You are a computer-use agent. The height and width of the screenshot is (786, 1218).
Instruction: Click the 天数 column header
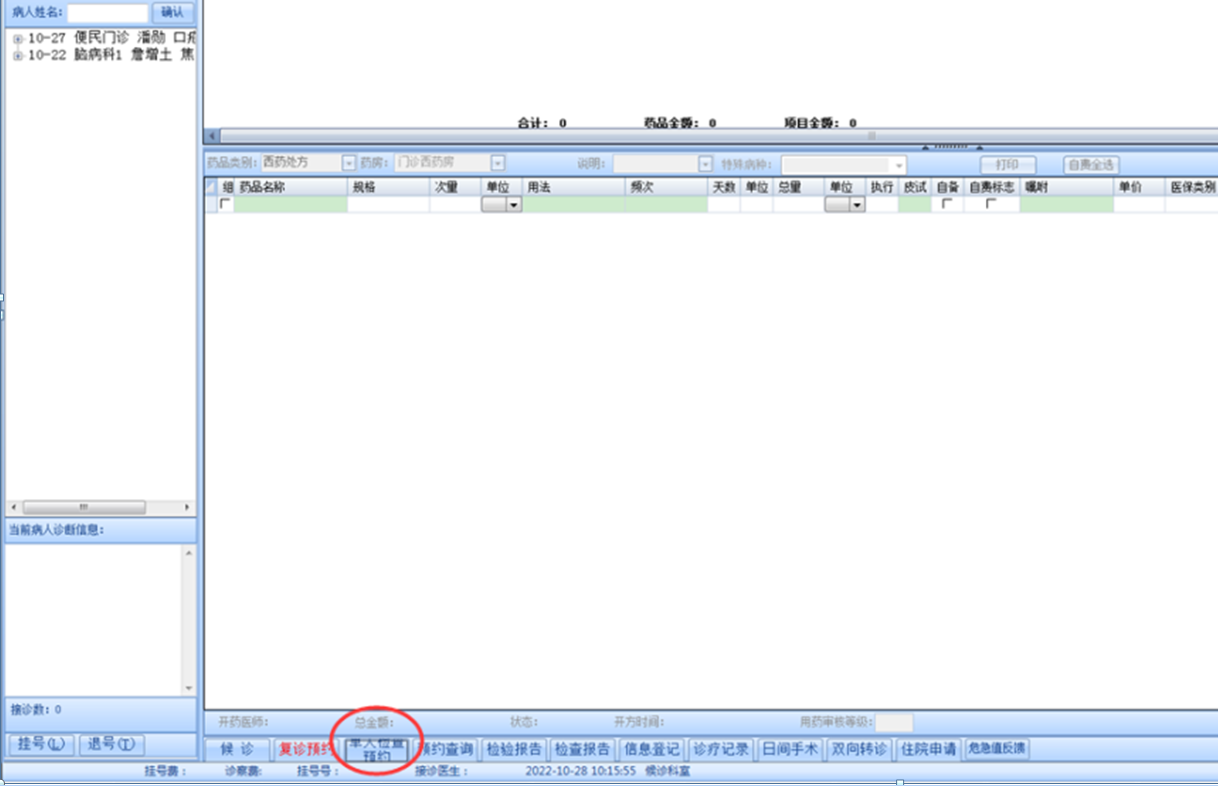tap(724, 187)
